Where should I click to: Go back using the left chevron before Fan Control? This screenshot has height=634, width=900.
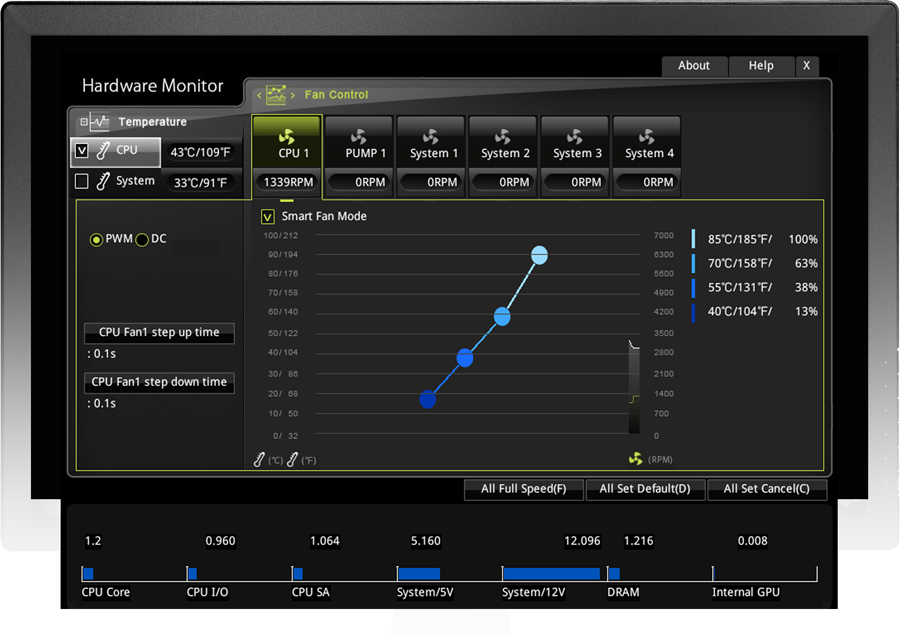point(258,95)
